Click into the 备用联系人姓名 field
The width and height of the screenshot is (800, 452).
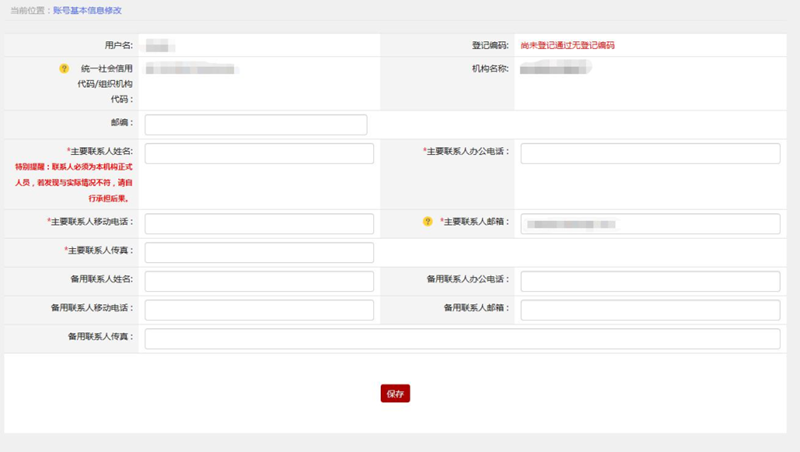click(259, 281)
